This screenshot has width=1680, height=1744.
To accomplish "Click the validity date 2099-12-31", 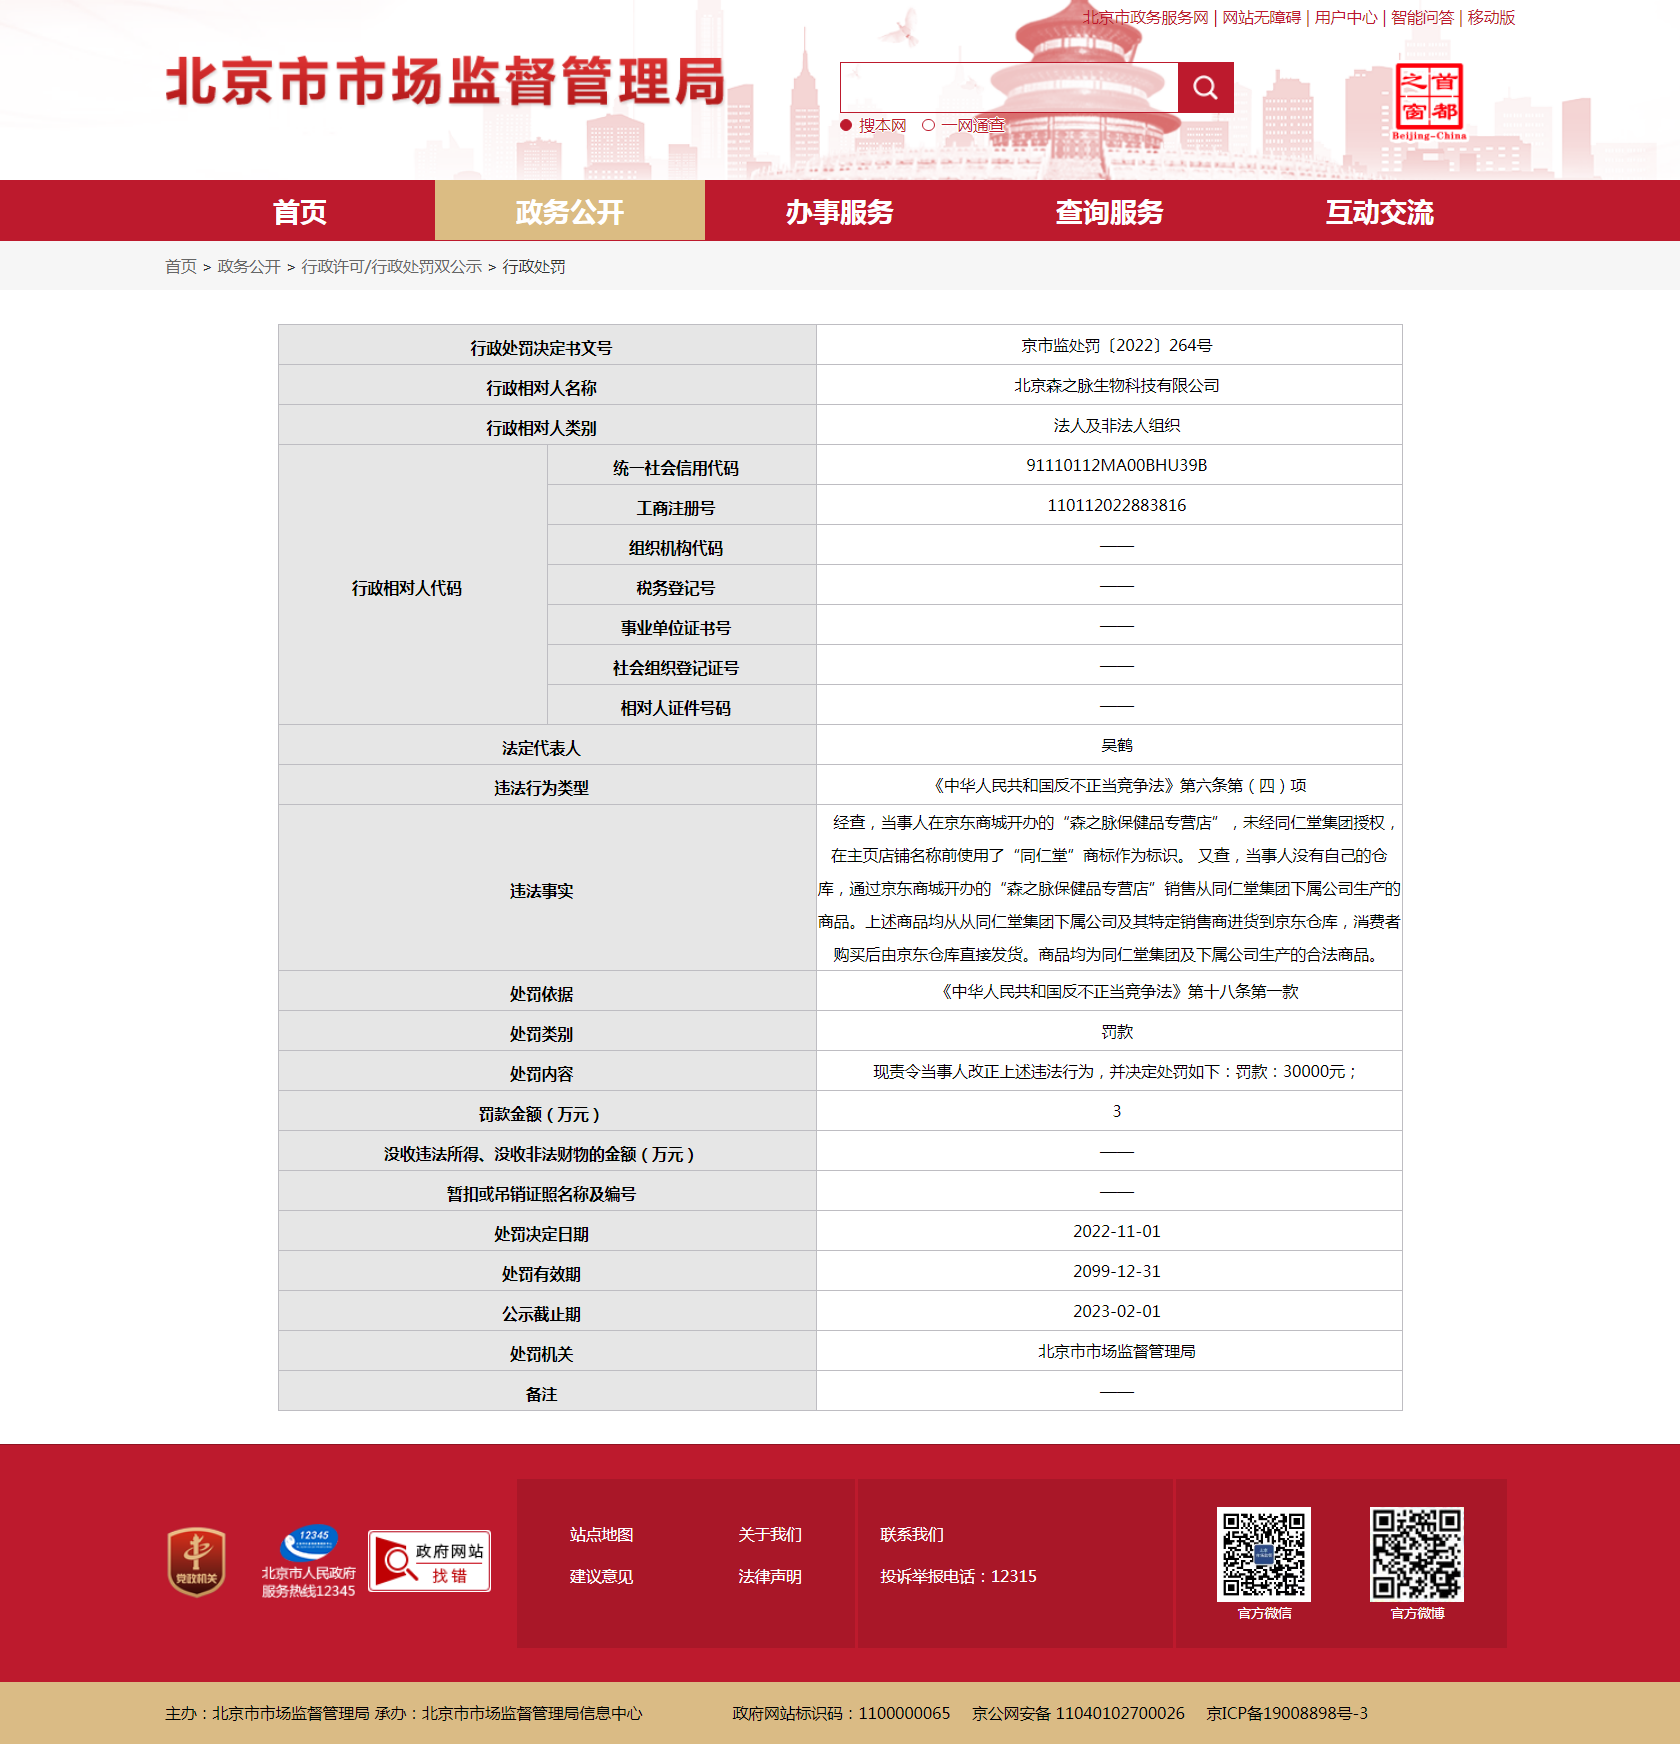I will [x=1116, y=1271].
